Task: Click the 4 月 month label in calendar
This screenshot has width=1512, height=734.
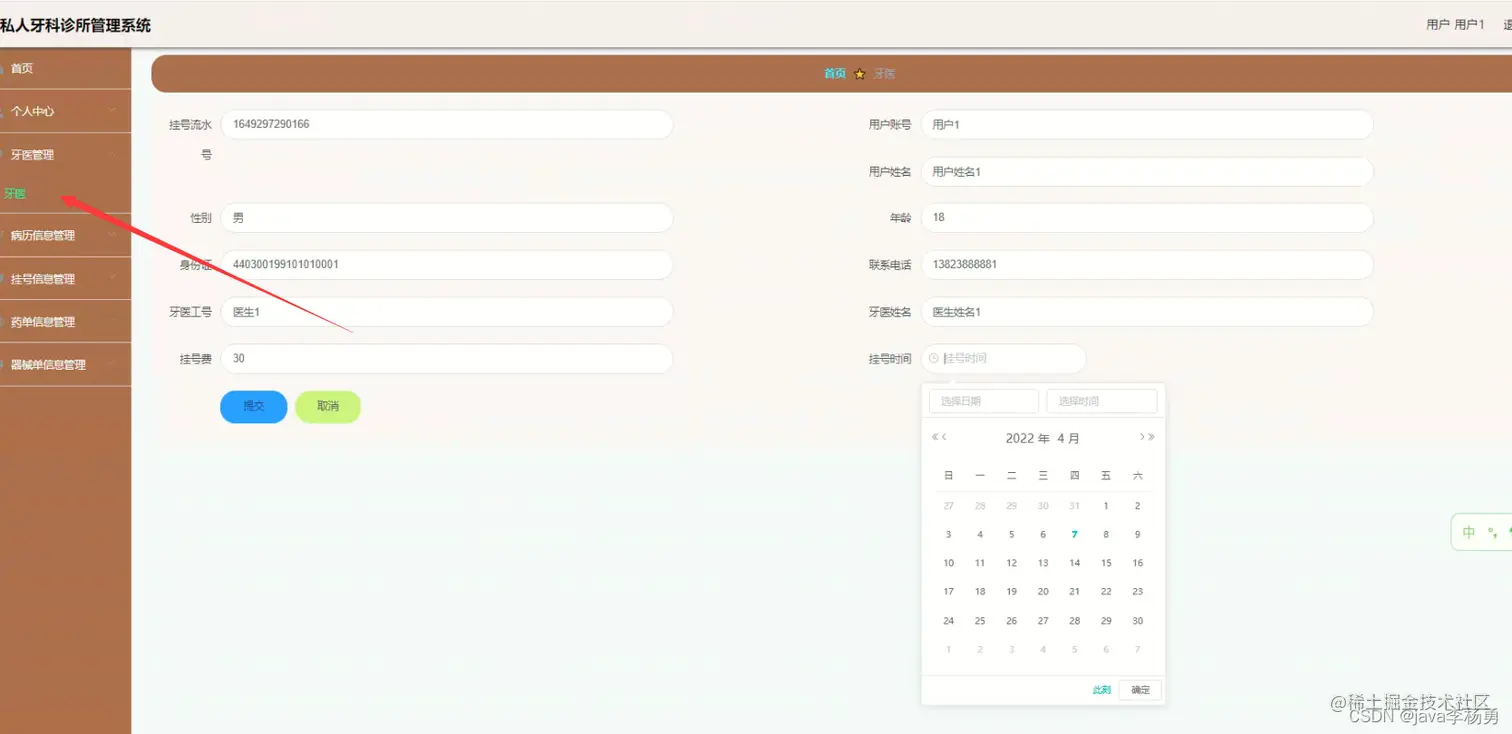Action: click(x=1068, y=438)
